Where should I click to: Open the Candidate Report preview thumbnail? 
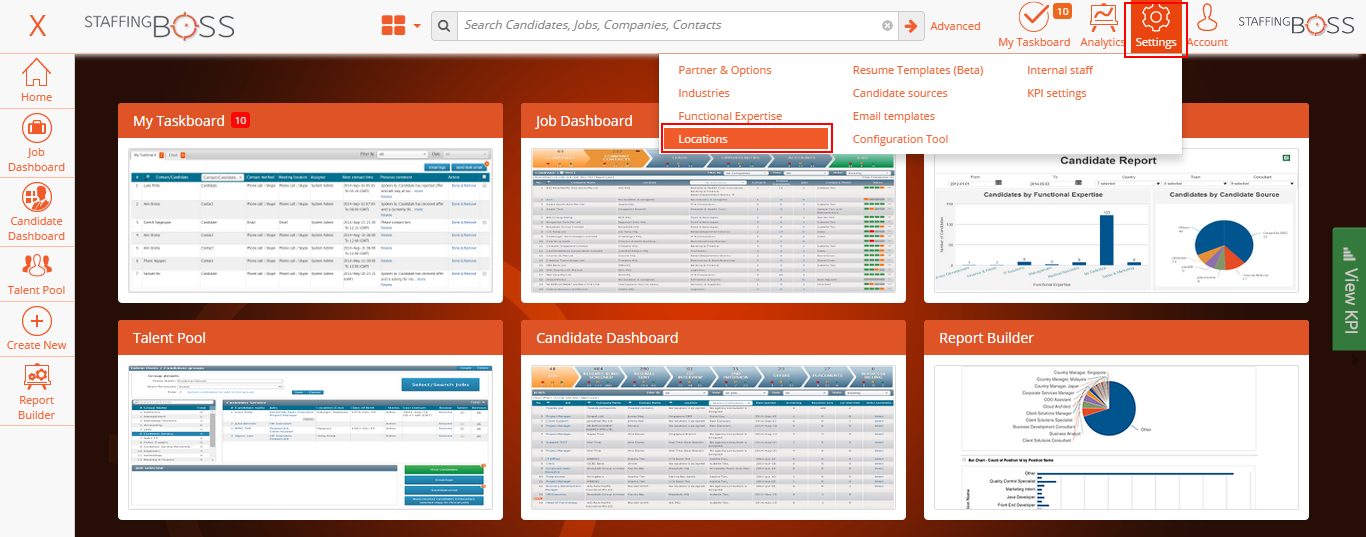pyautogui.click(x=1116, y=220)
